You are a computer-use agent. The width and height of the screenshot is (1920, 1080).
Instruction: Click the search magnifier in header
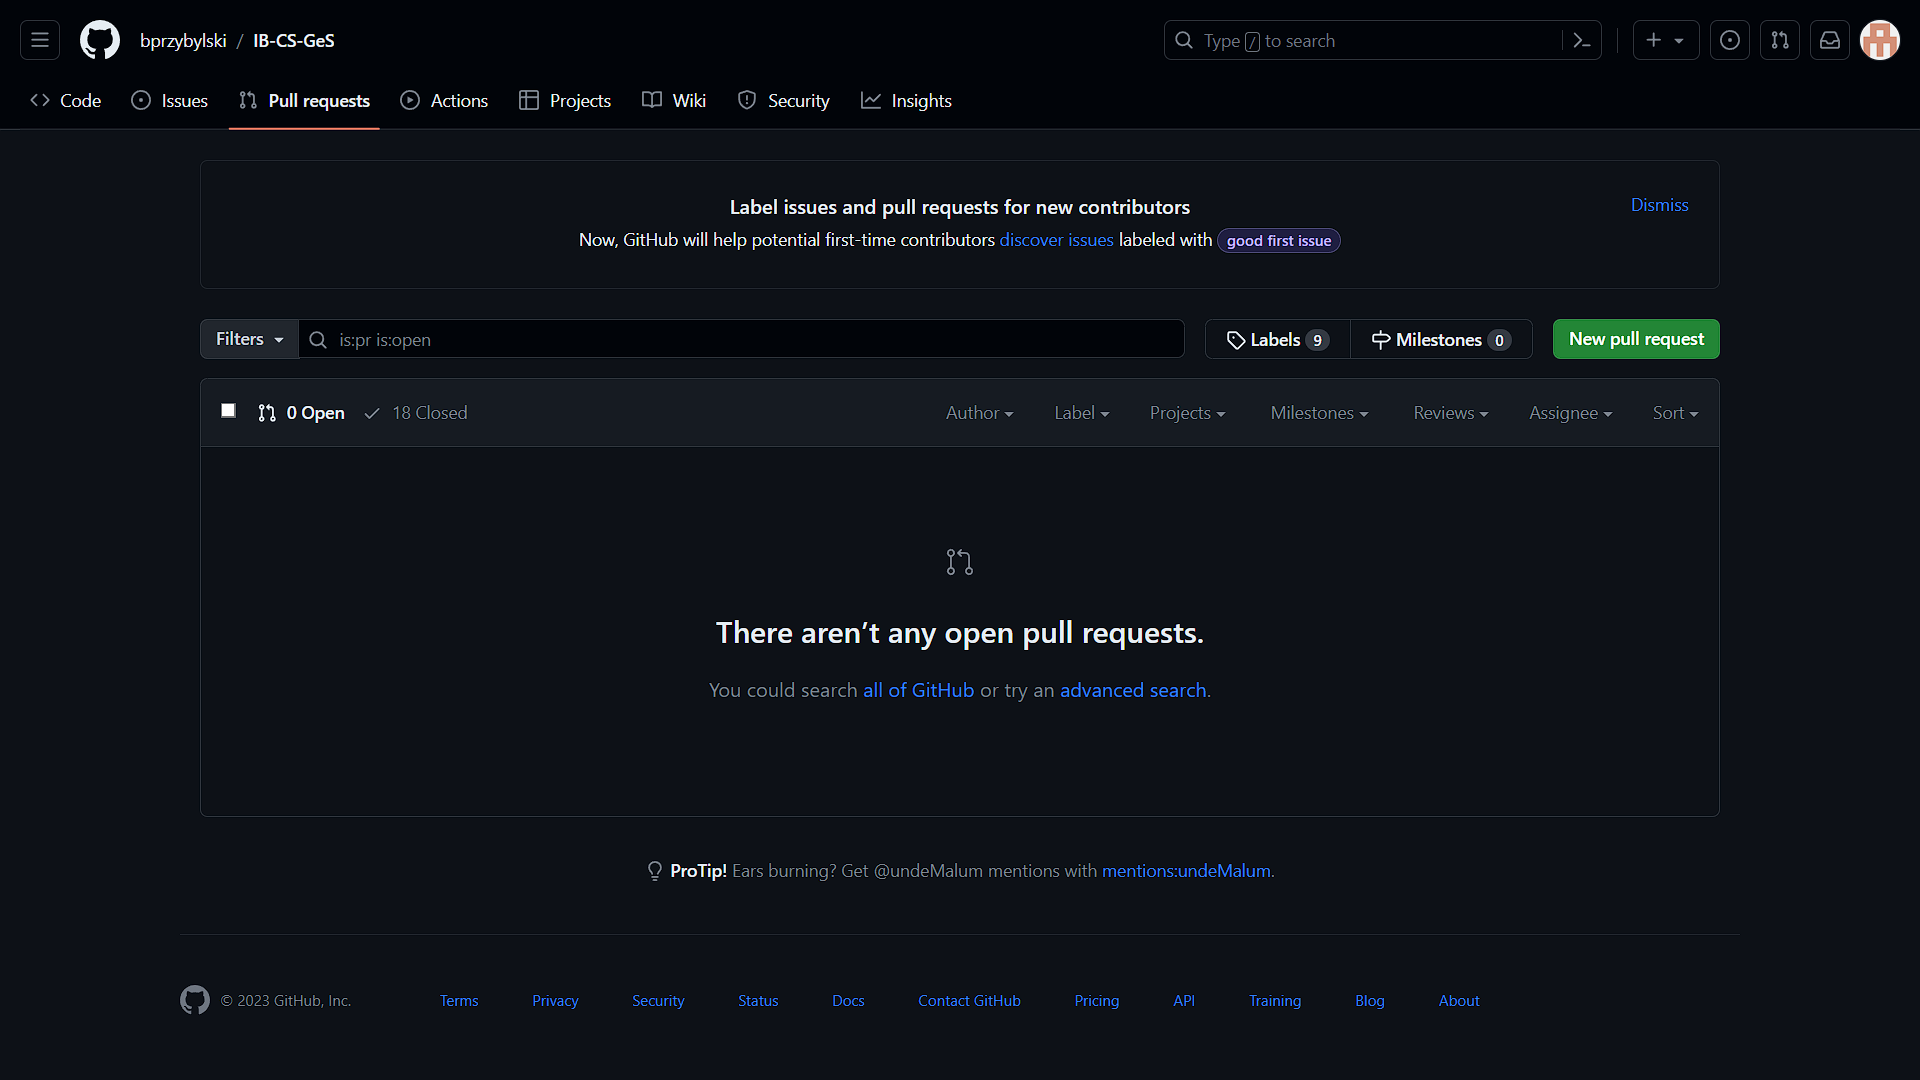[x=1184, y=40]
